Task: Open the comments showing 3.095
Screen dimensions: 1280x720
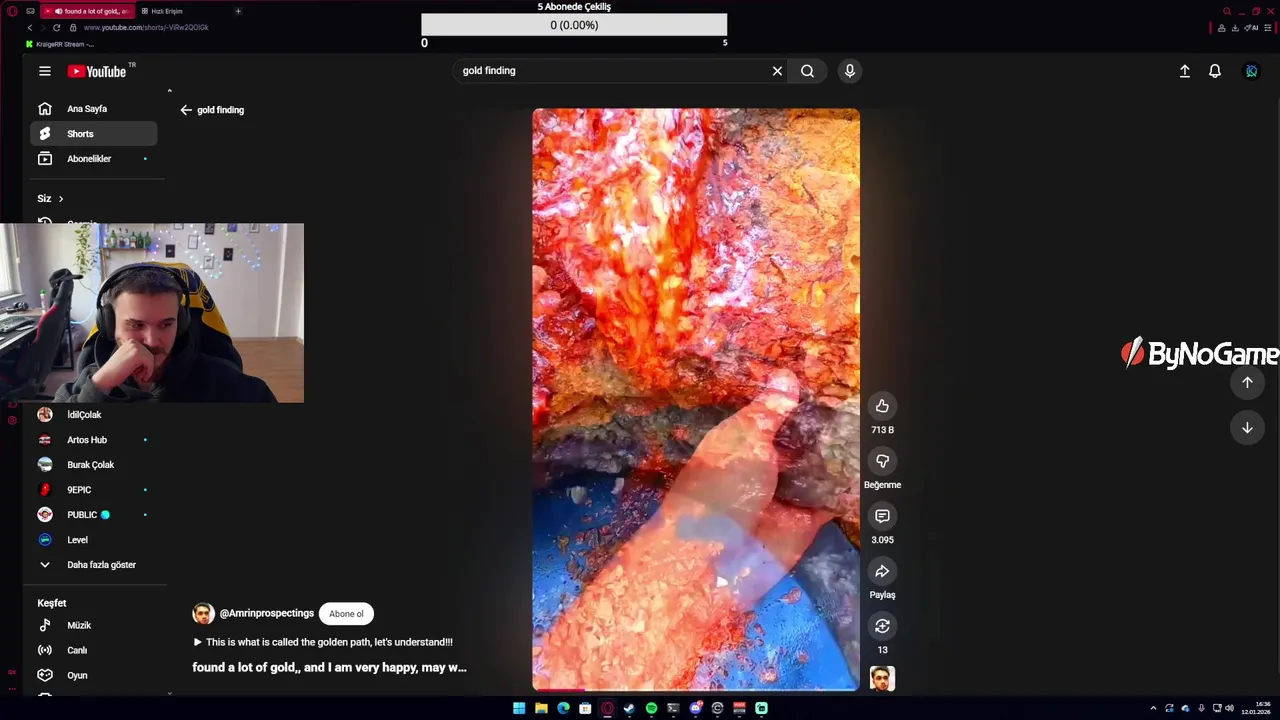Action: tap(882, 516)
